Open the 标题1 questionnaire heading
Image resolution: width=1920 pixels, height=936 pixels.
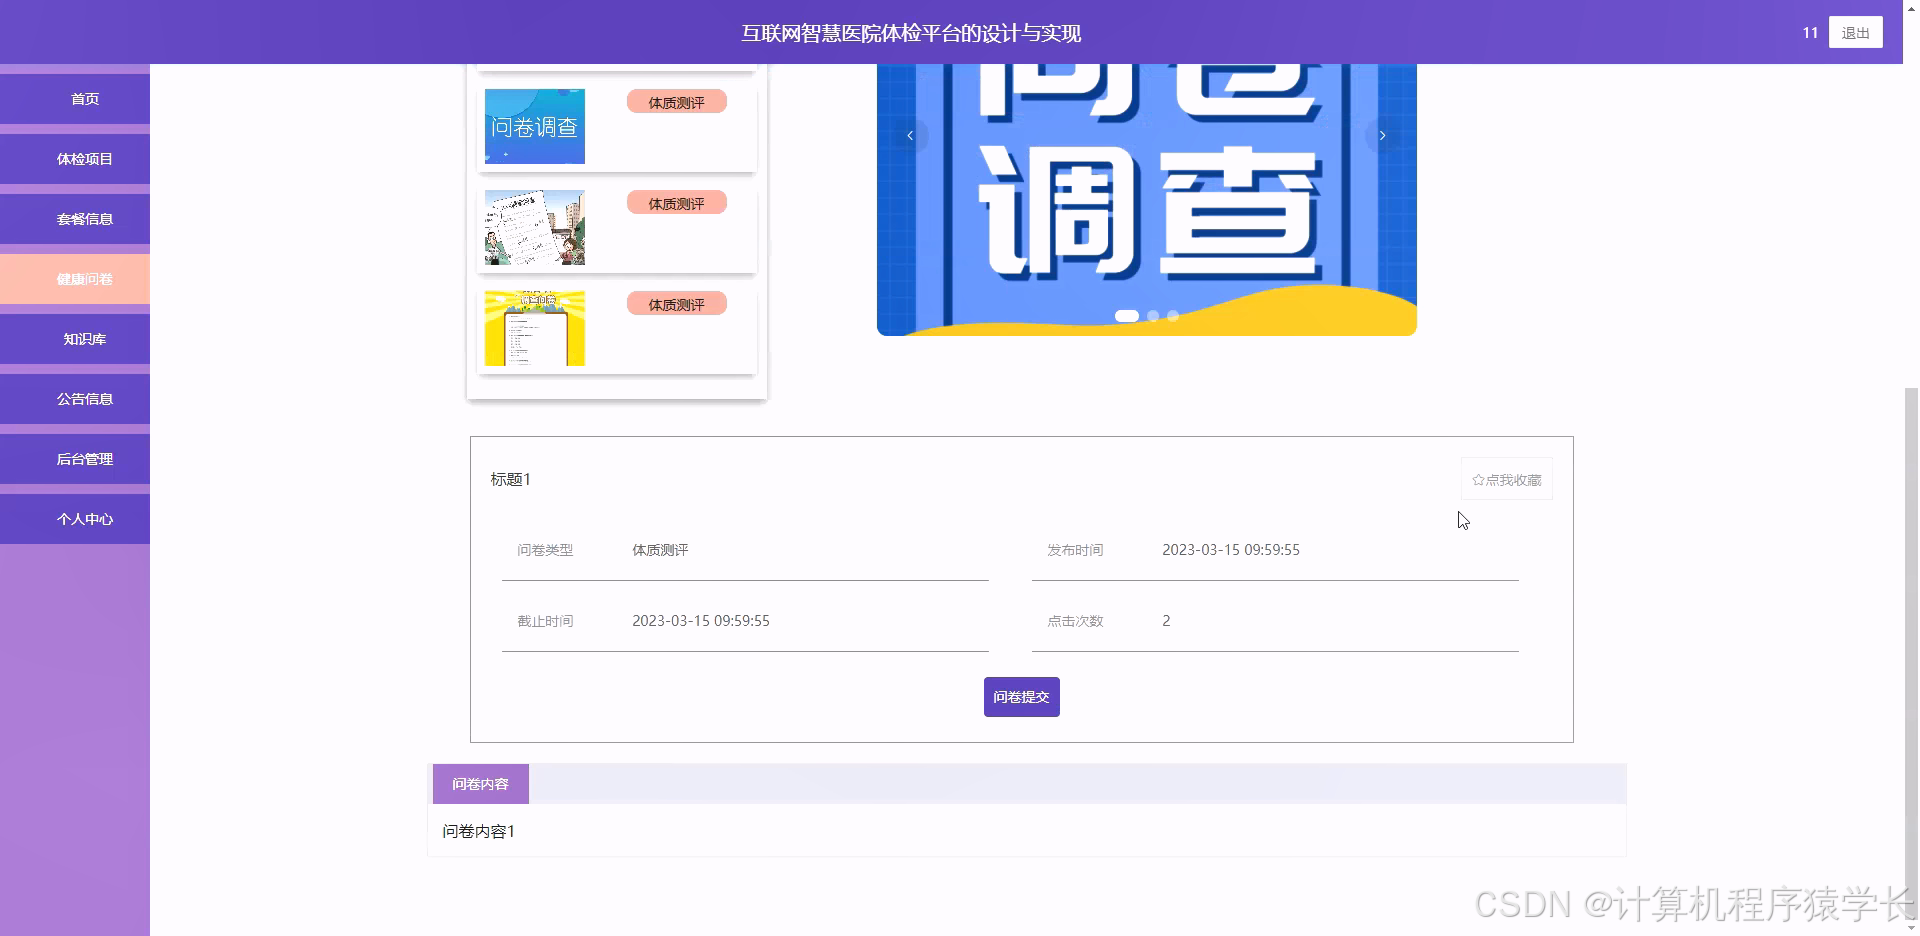click(509, 479)
